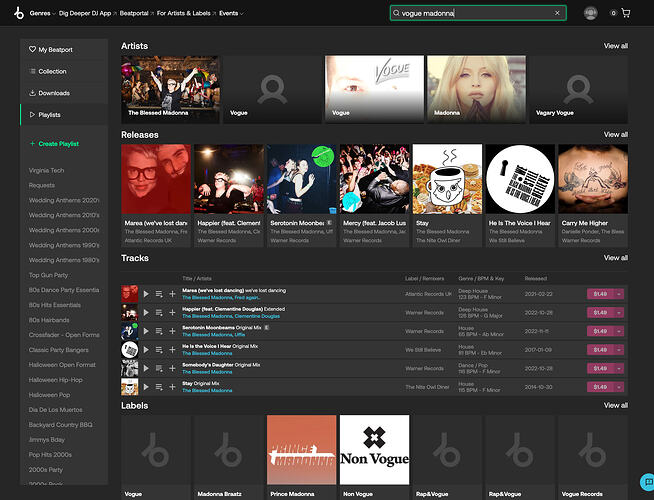Select Playlists in sidebar
This screenshot has width=654, height=500.
coord(64,115)
